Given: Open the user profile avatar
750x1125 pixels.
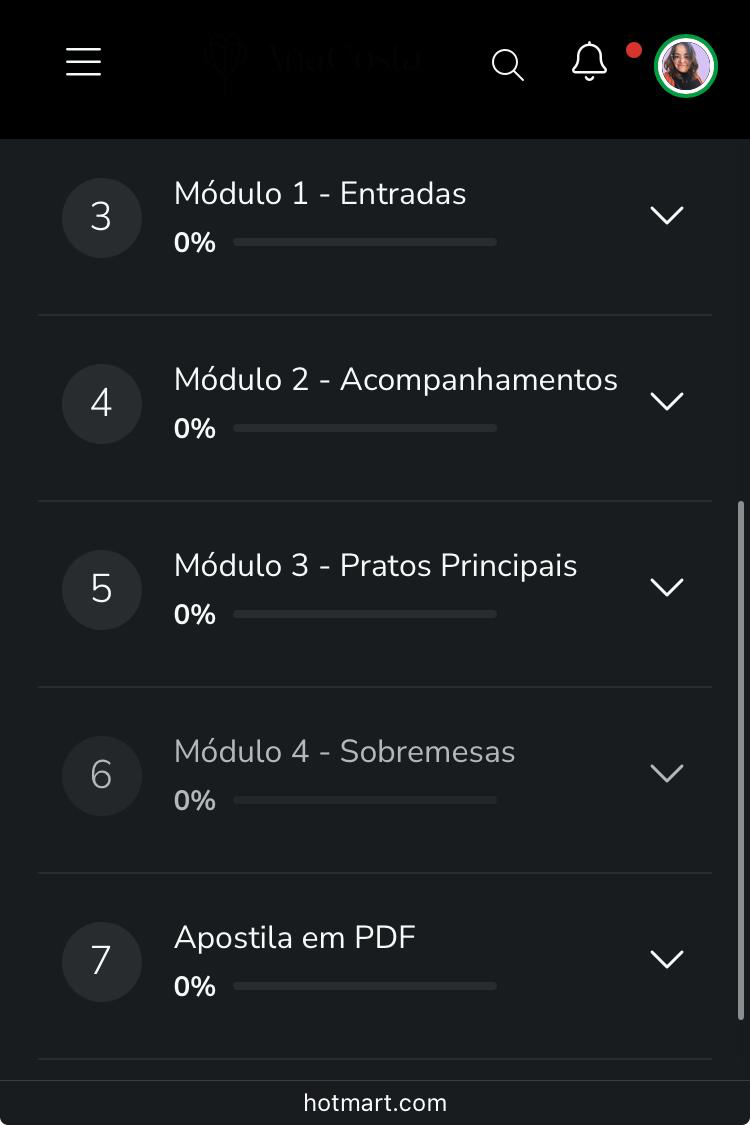Looking at the screenshot, I should pyautogui.click(x=686, y=66).
